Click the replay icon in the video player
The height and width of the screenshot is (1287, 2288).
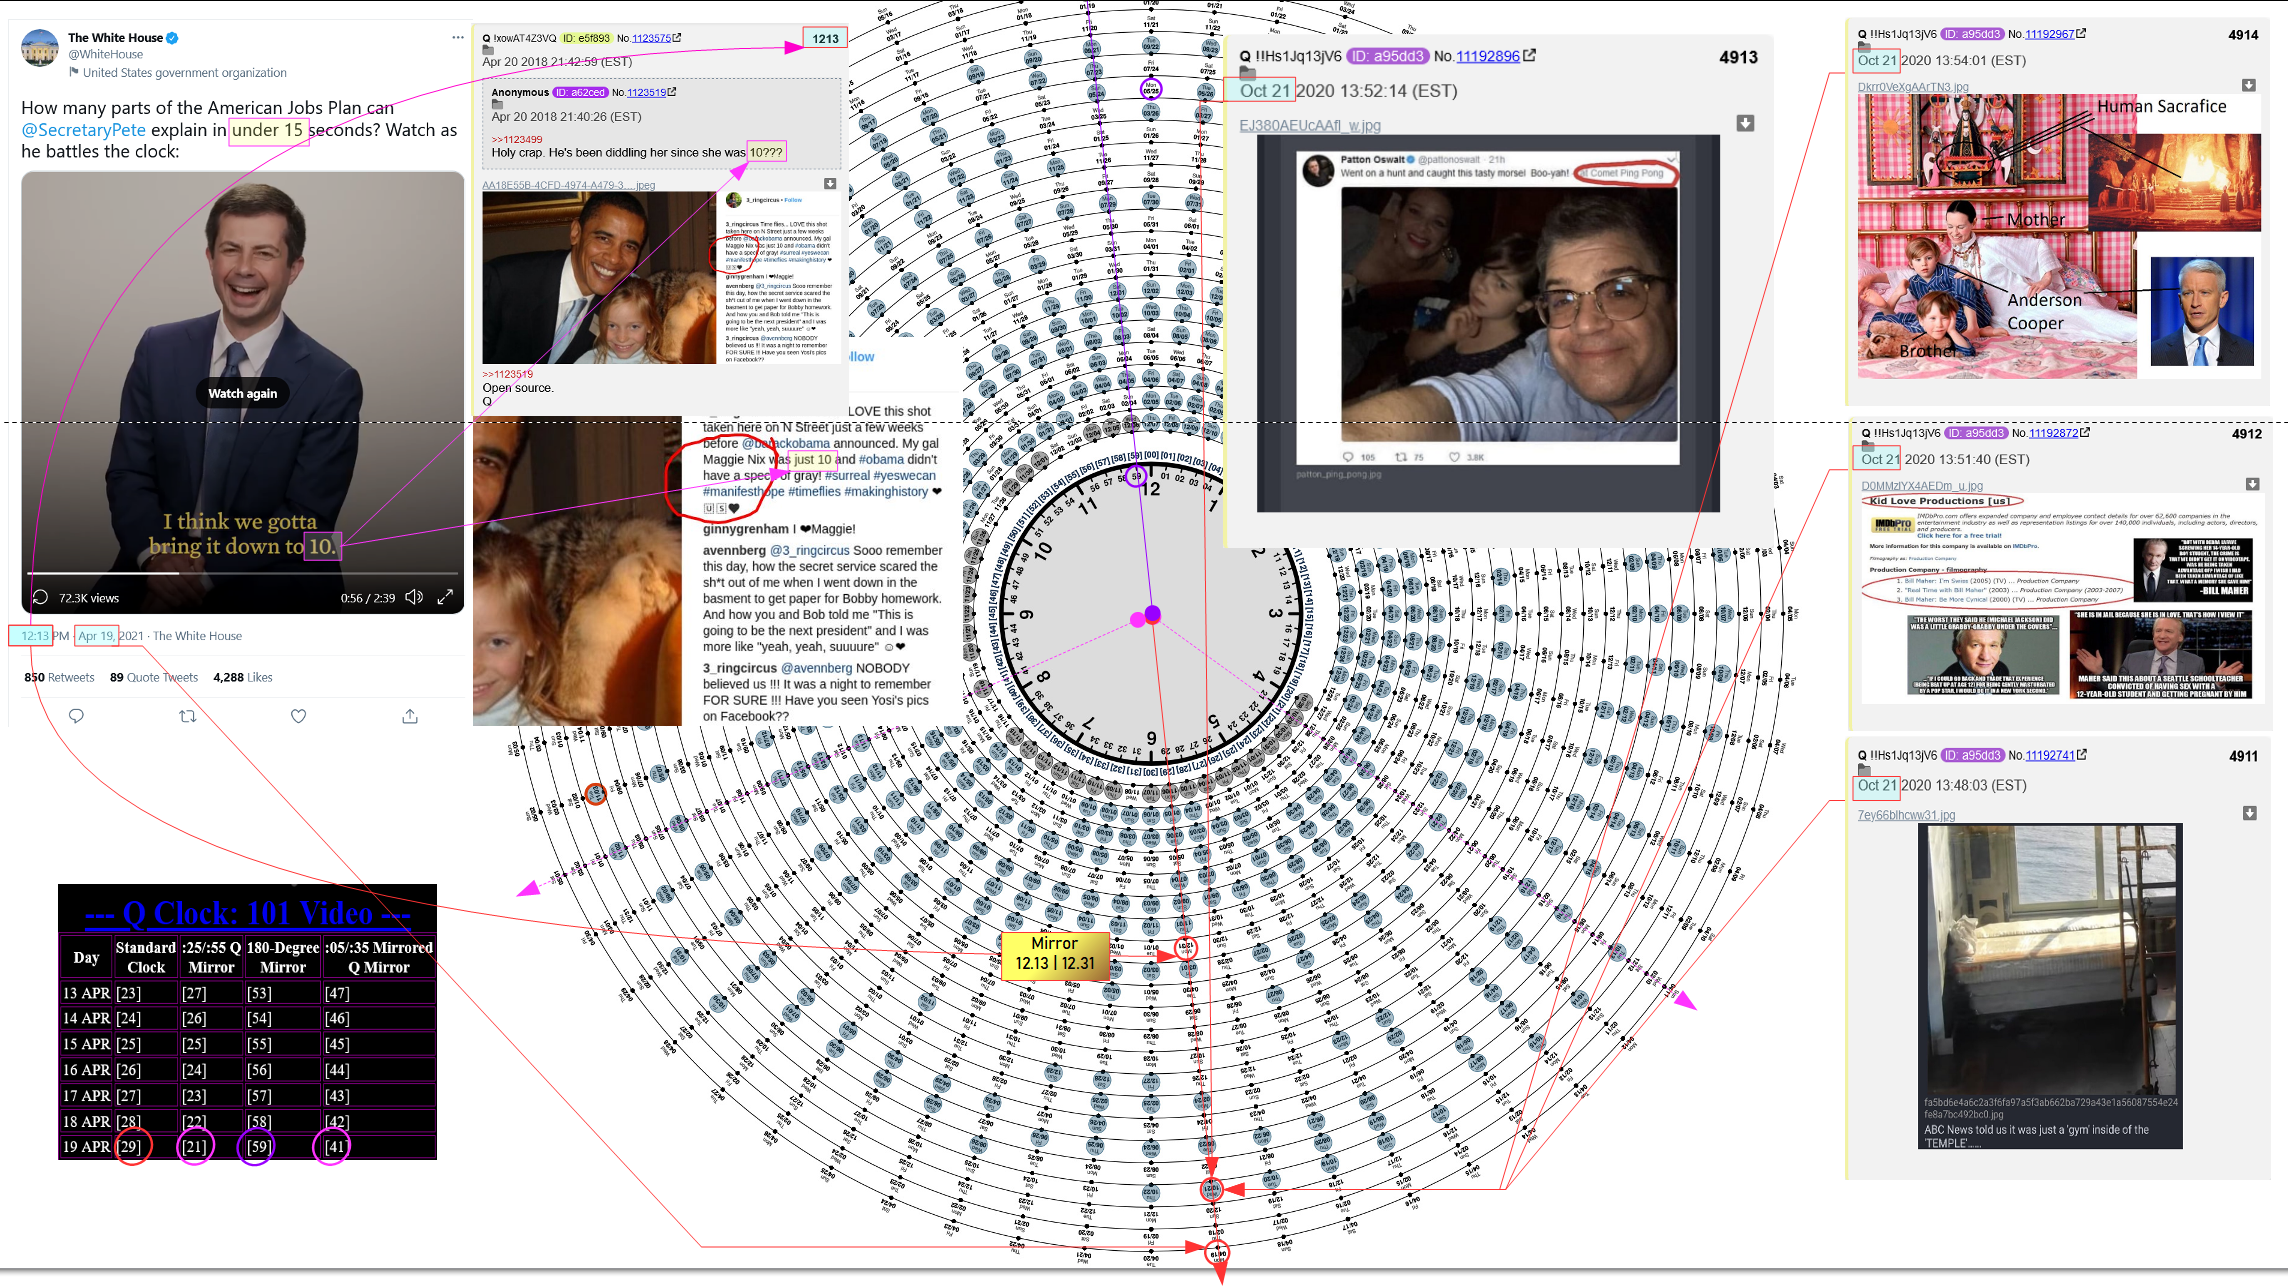click(x=41, y=598)
